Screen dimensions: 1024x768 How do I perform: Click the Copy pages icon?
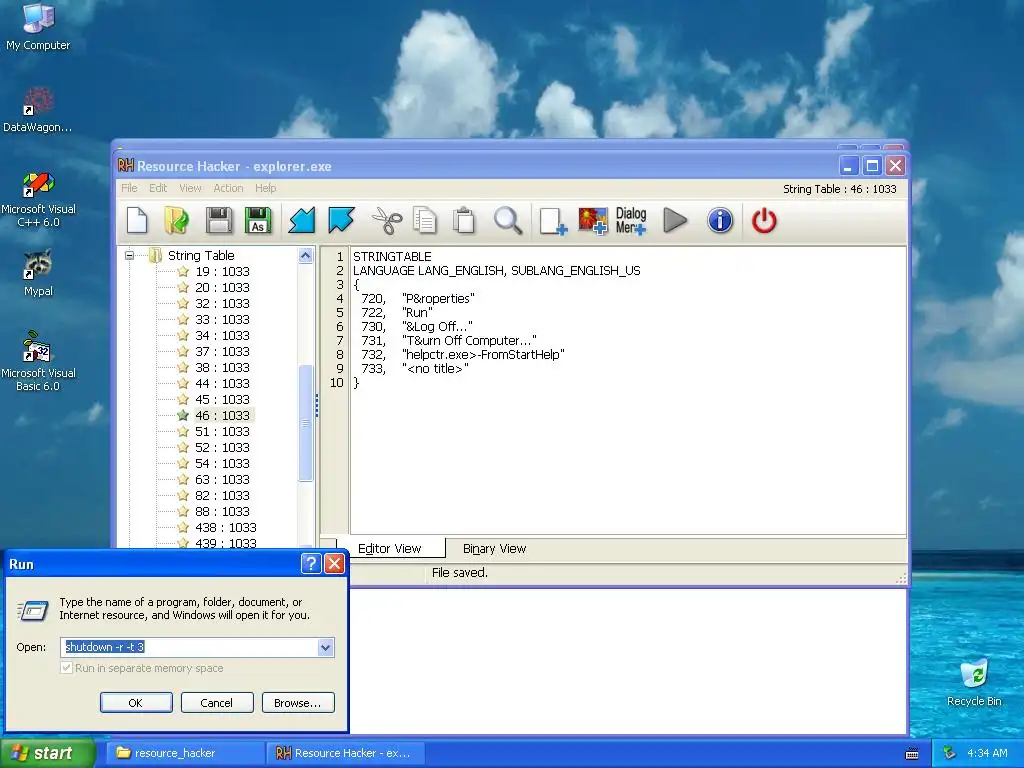tap(425, 220)
